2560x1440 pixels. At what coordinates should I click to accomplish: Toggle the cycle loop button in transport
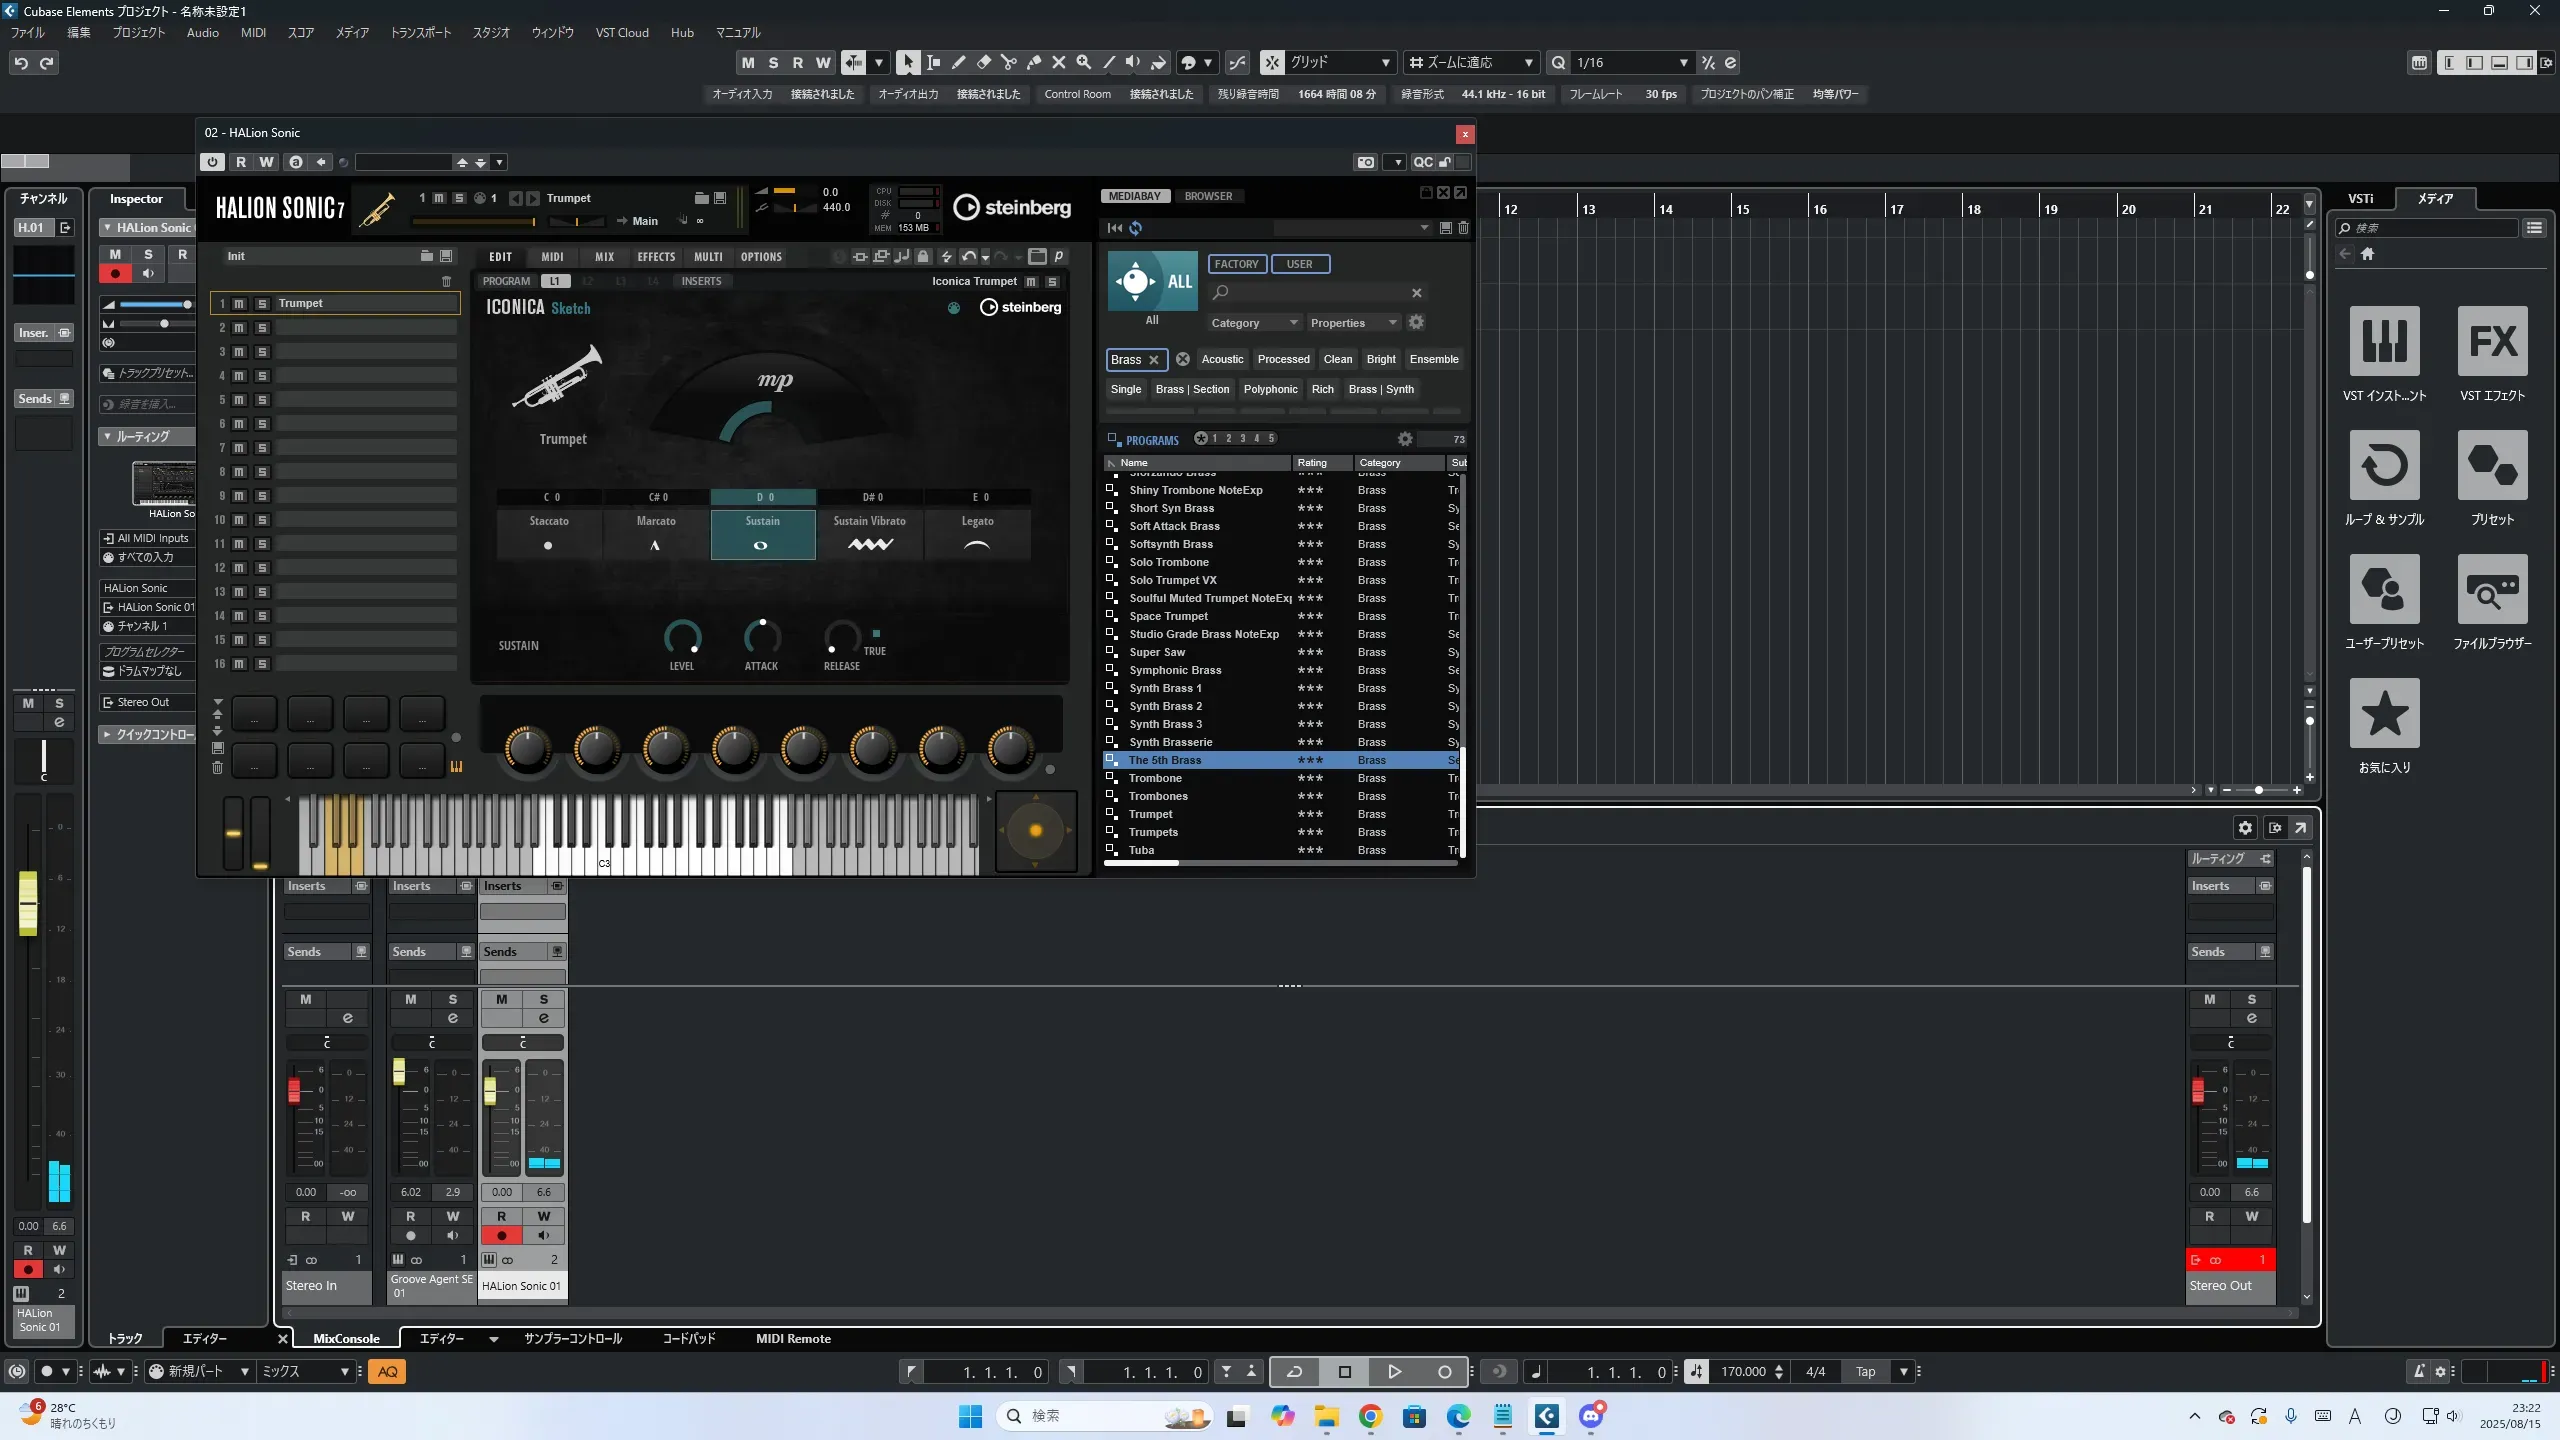[1294, 1372]
